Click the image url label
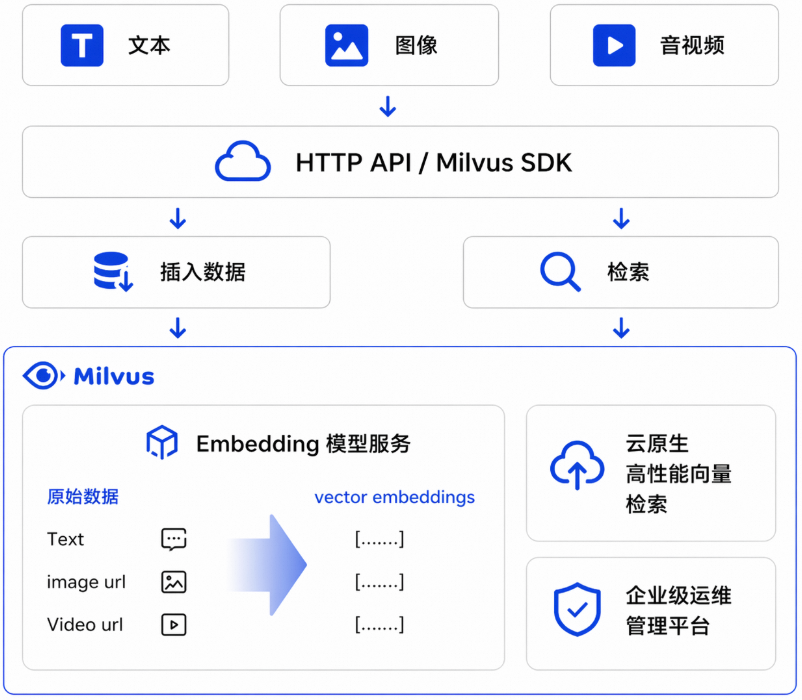The height and width of the screenshot is (700, 802). point(86,582)
